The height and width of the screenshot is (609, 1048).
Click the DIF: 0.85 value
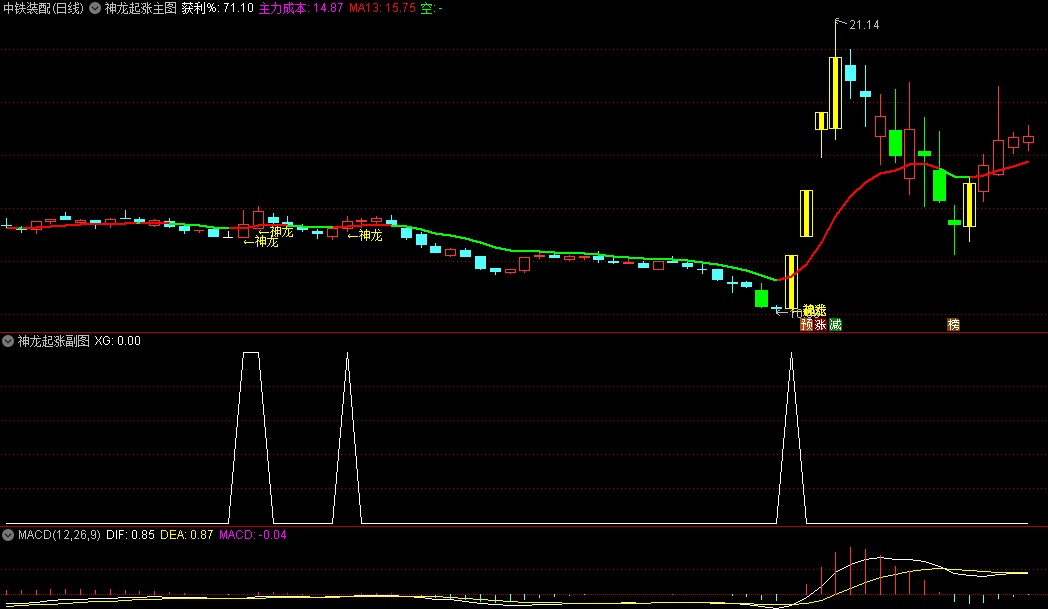(130, 535)
